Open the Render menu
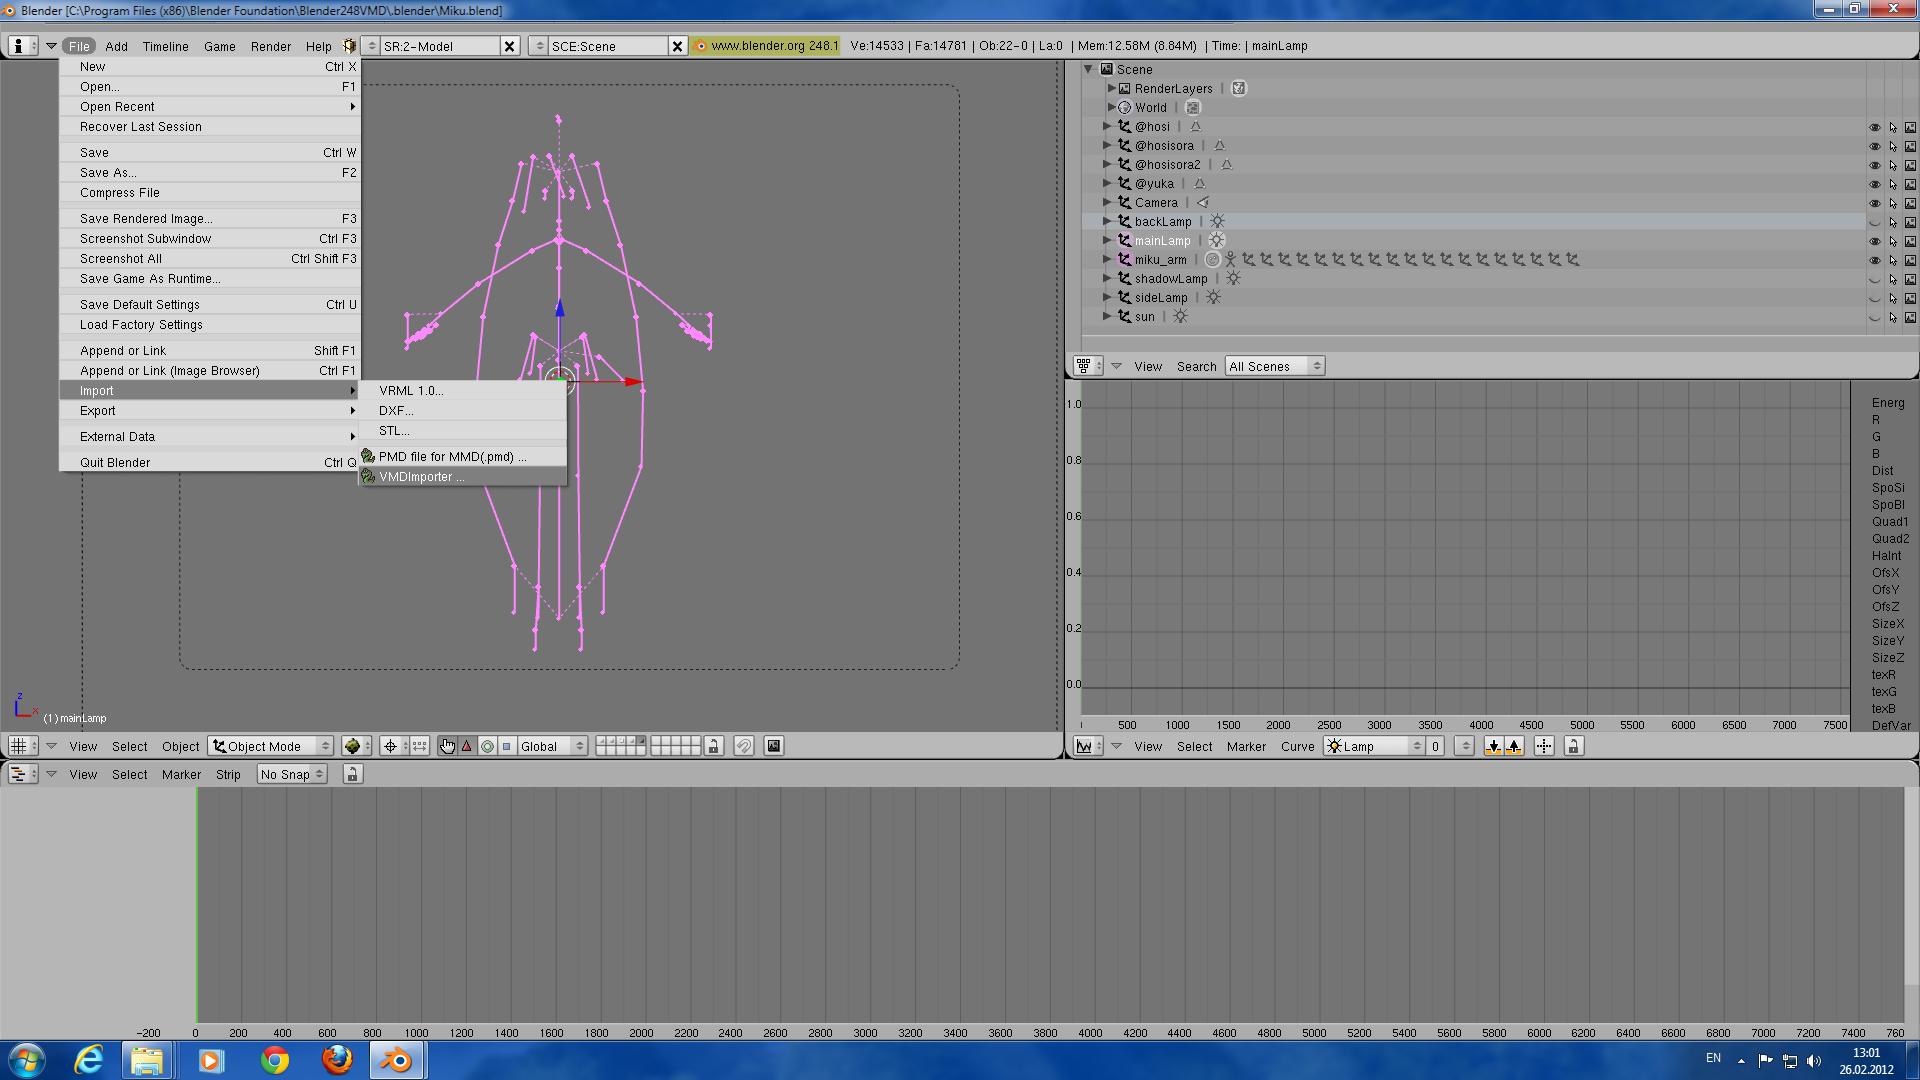This screenshot has height=1080, width=1920. [270, 46]
